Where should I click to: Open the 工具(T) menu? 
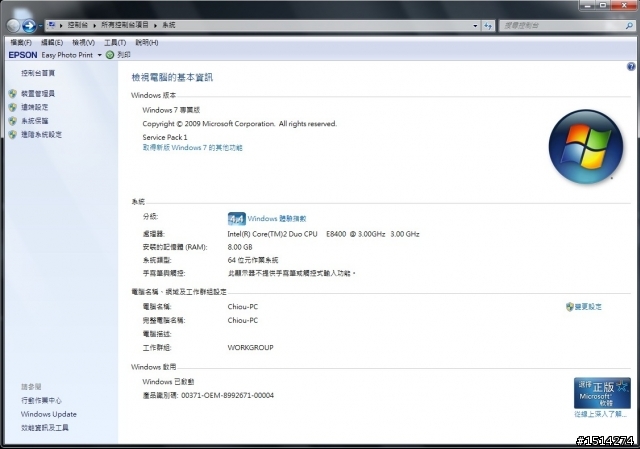(x=115, y=42)
